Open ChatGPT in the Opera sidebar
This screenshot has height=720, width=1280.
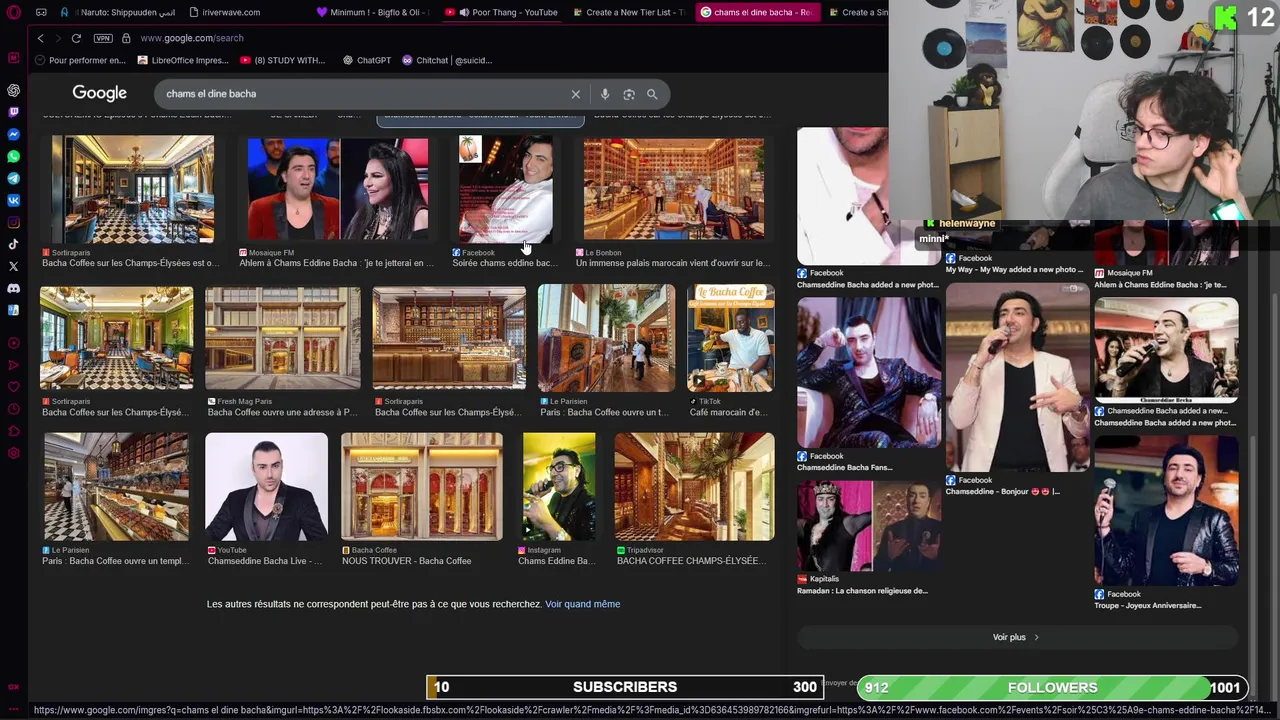(x=13, y=90)
